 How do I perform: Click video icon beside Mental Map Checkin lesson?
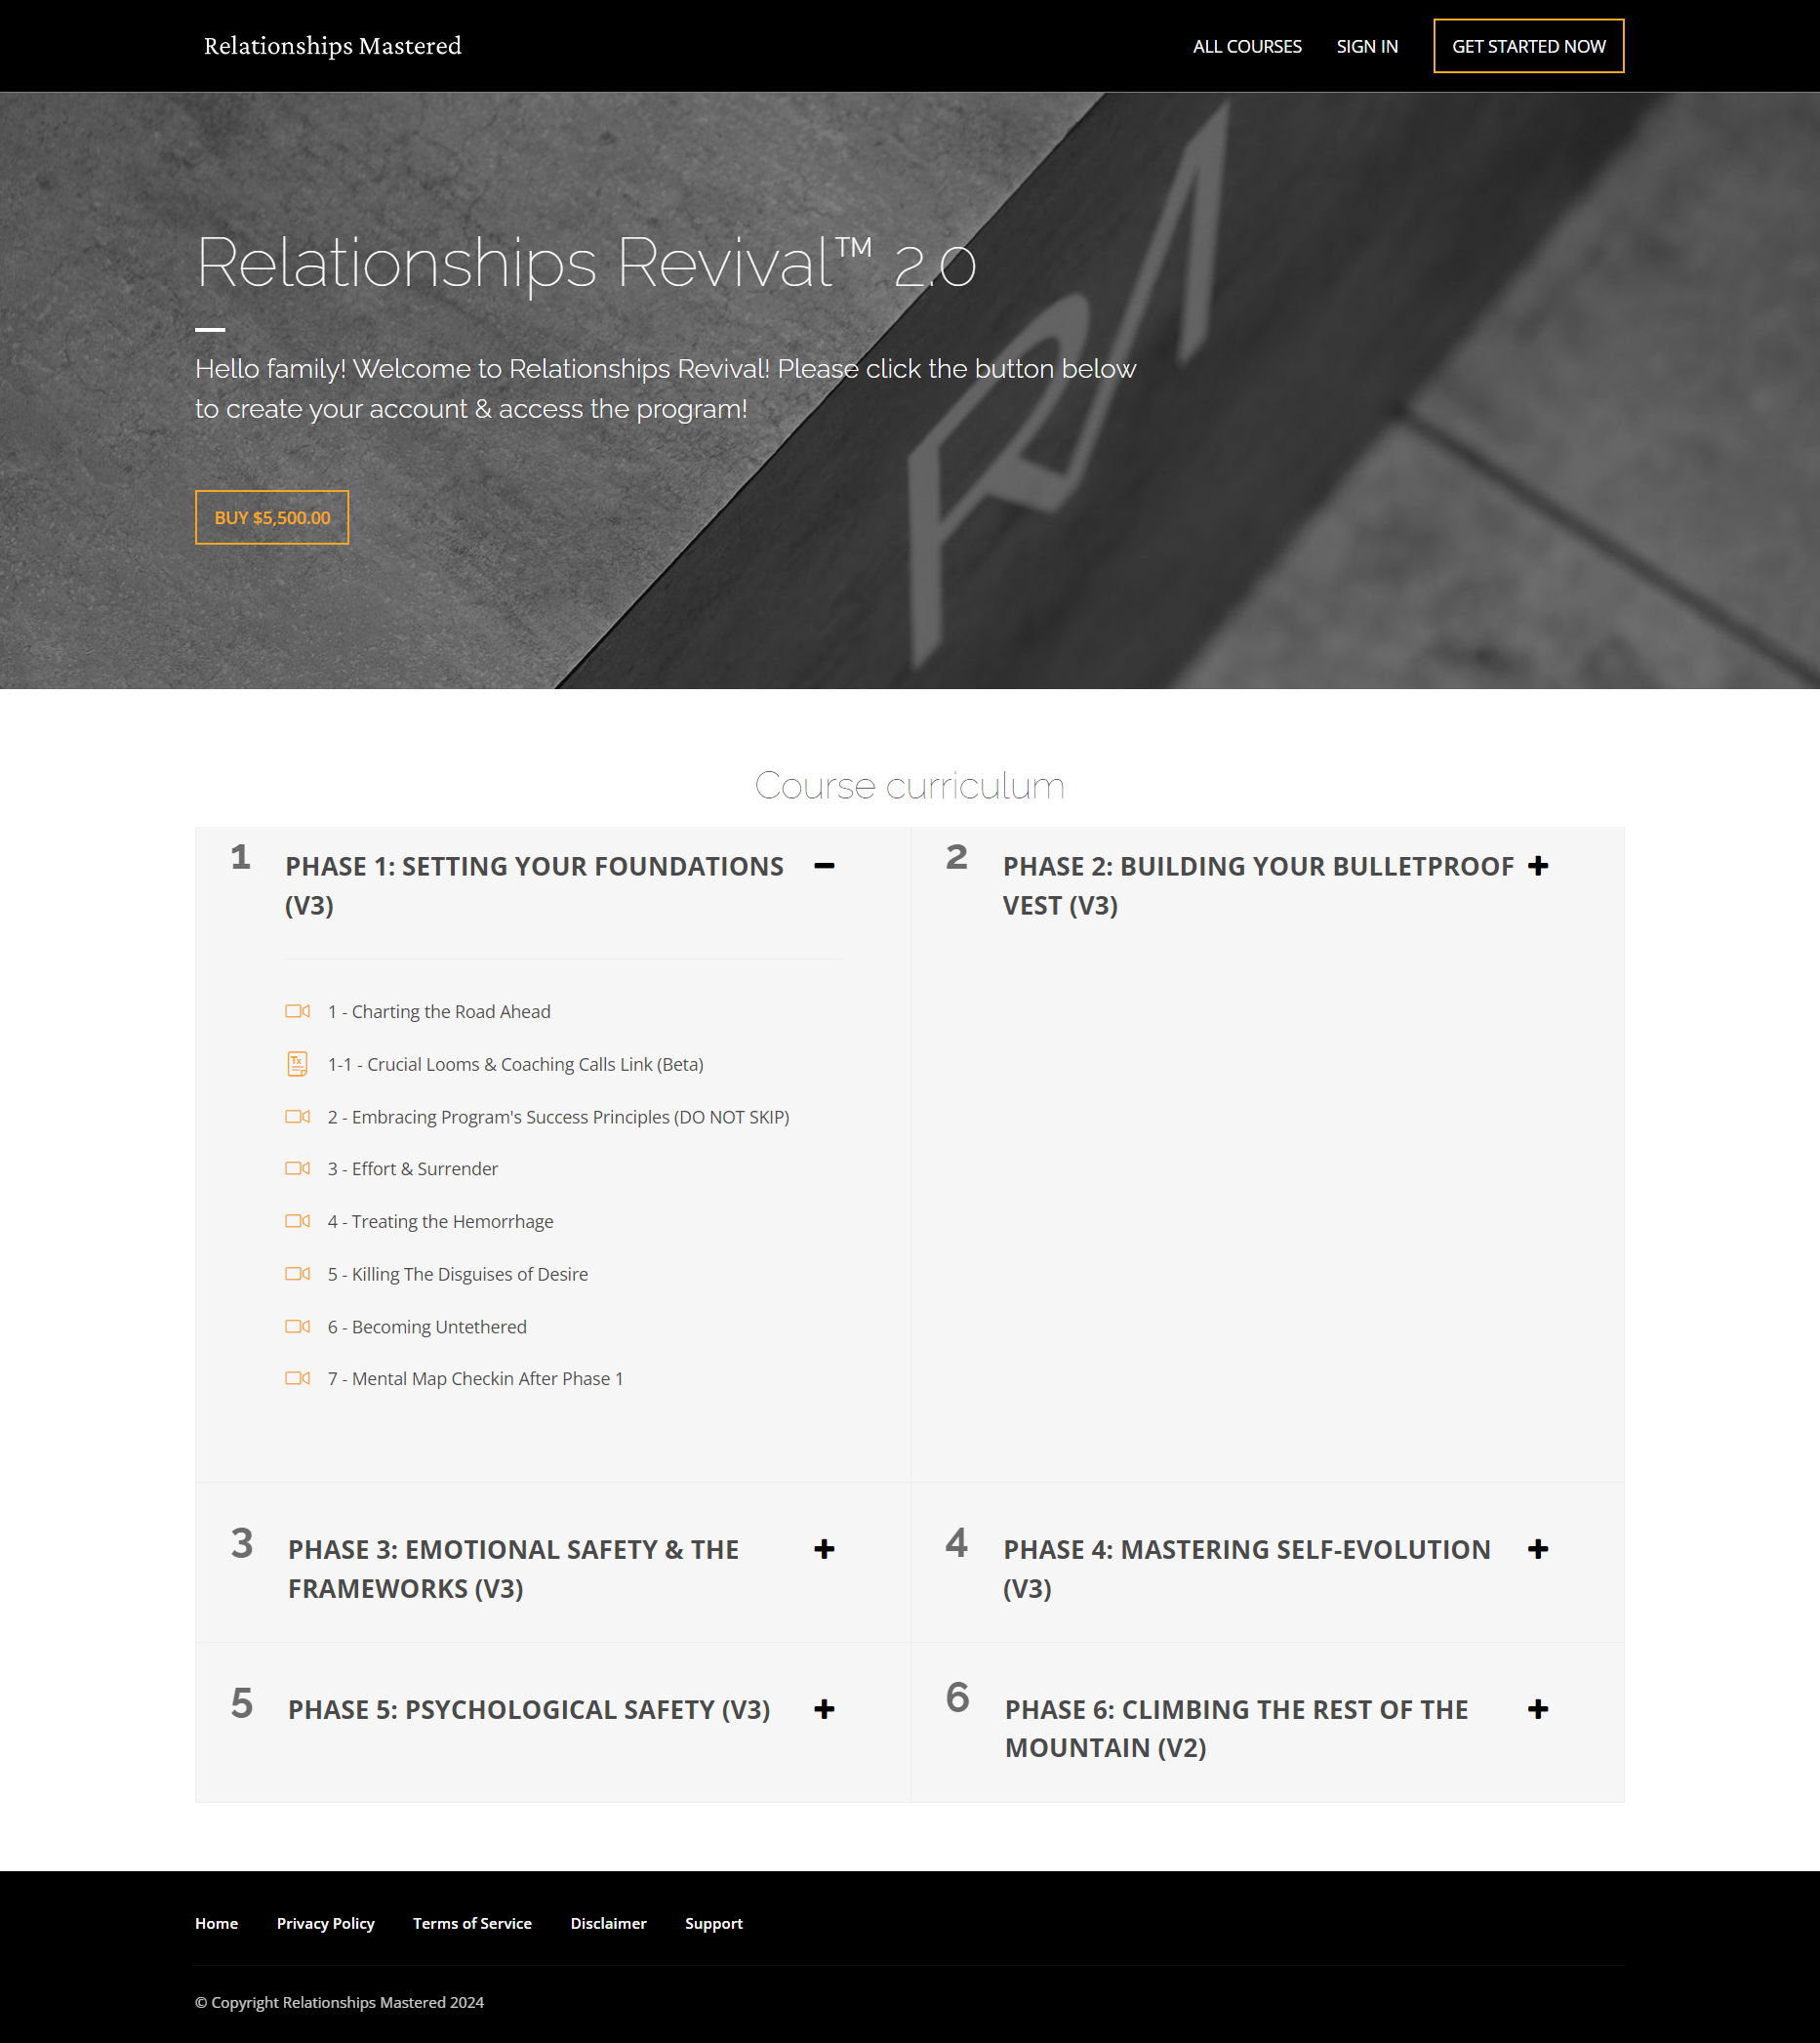point(297,1378)
